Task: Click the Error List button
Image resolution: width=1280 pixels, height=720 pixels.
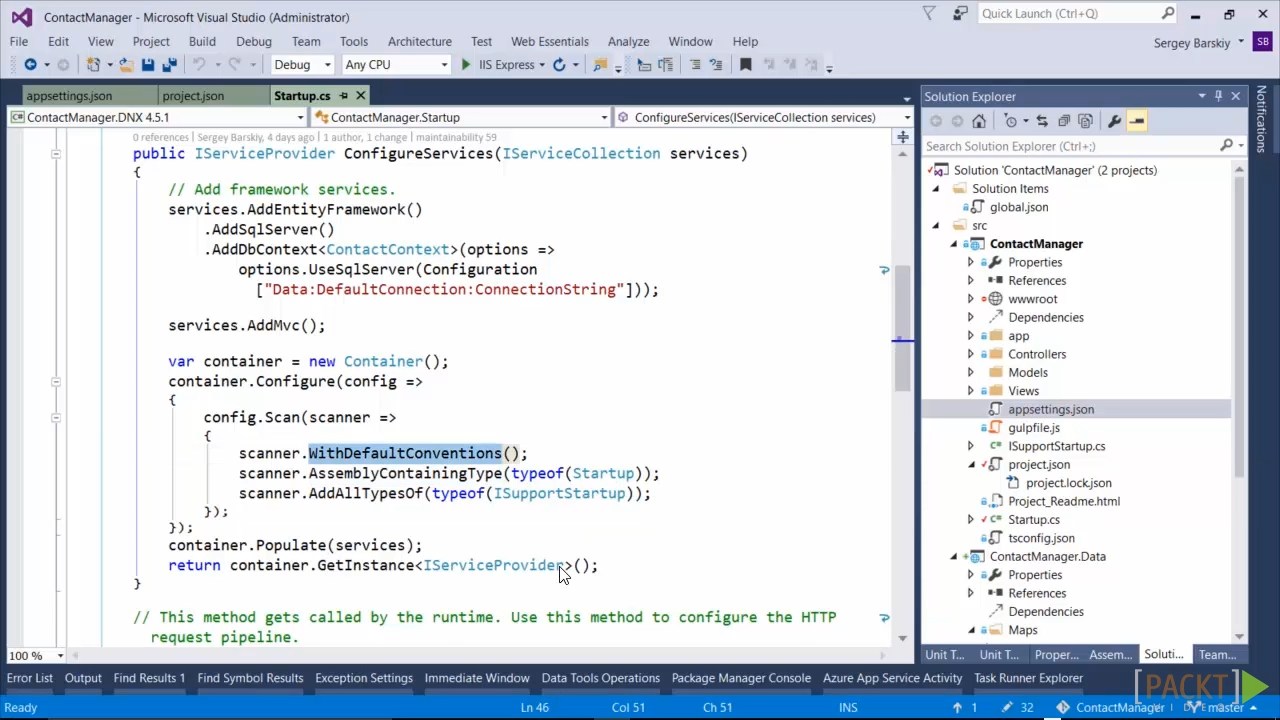Action: (x=29, y=678)
